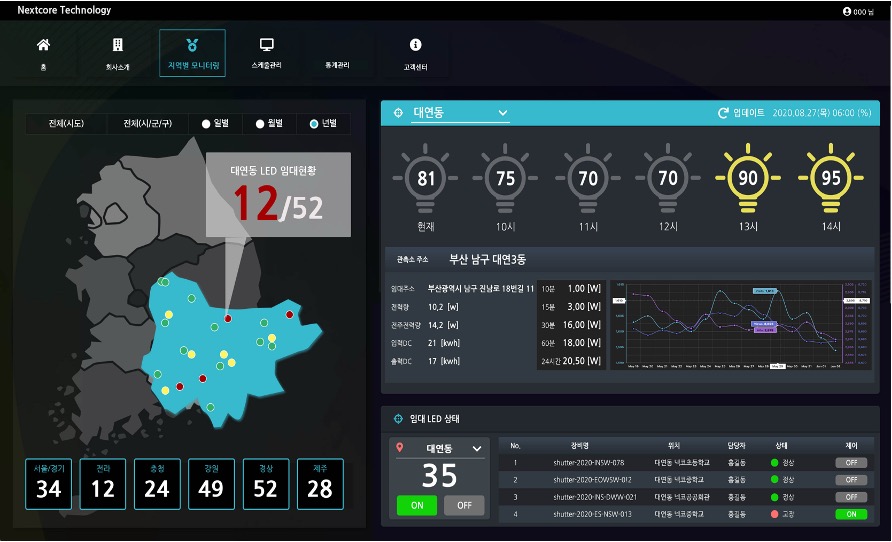Viewport: 892px width, 542px height.
Task: Select the 전라 region box showing 12
Action: (x=102, y=484)
